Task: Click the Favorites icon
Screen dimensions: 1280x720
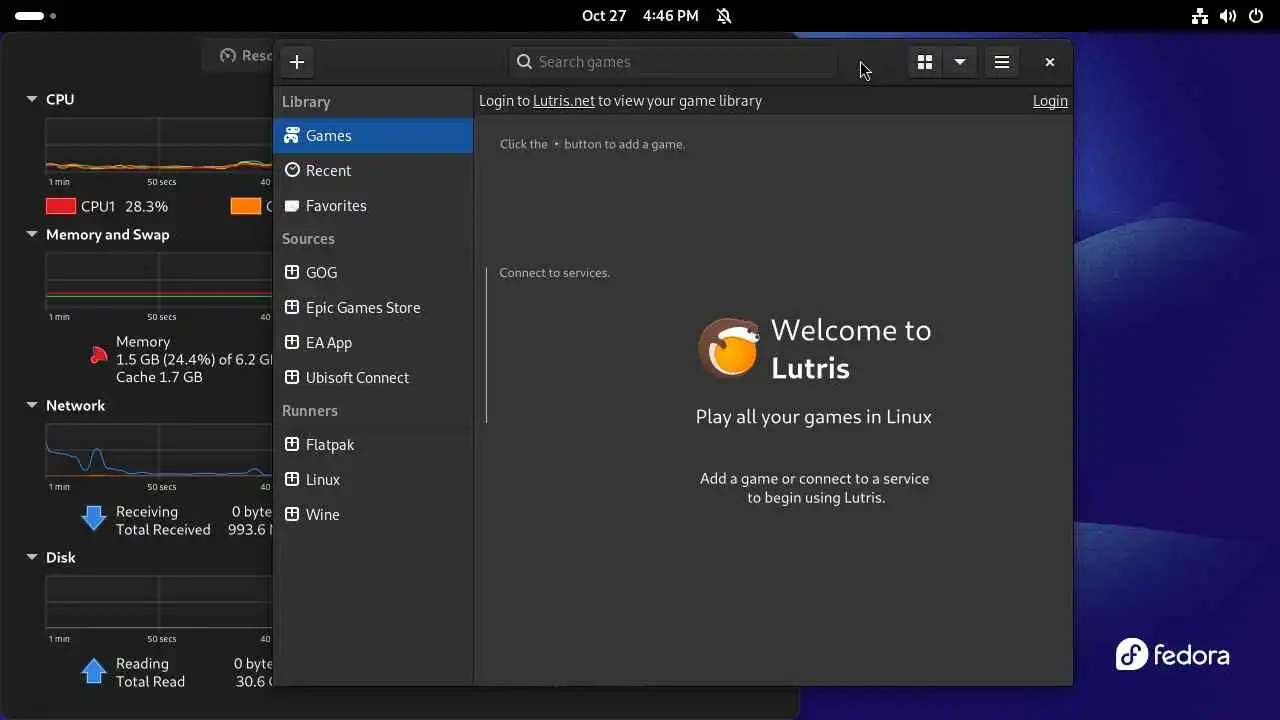Action: (292, 206)
